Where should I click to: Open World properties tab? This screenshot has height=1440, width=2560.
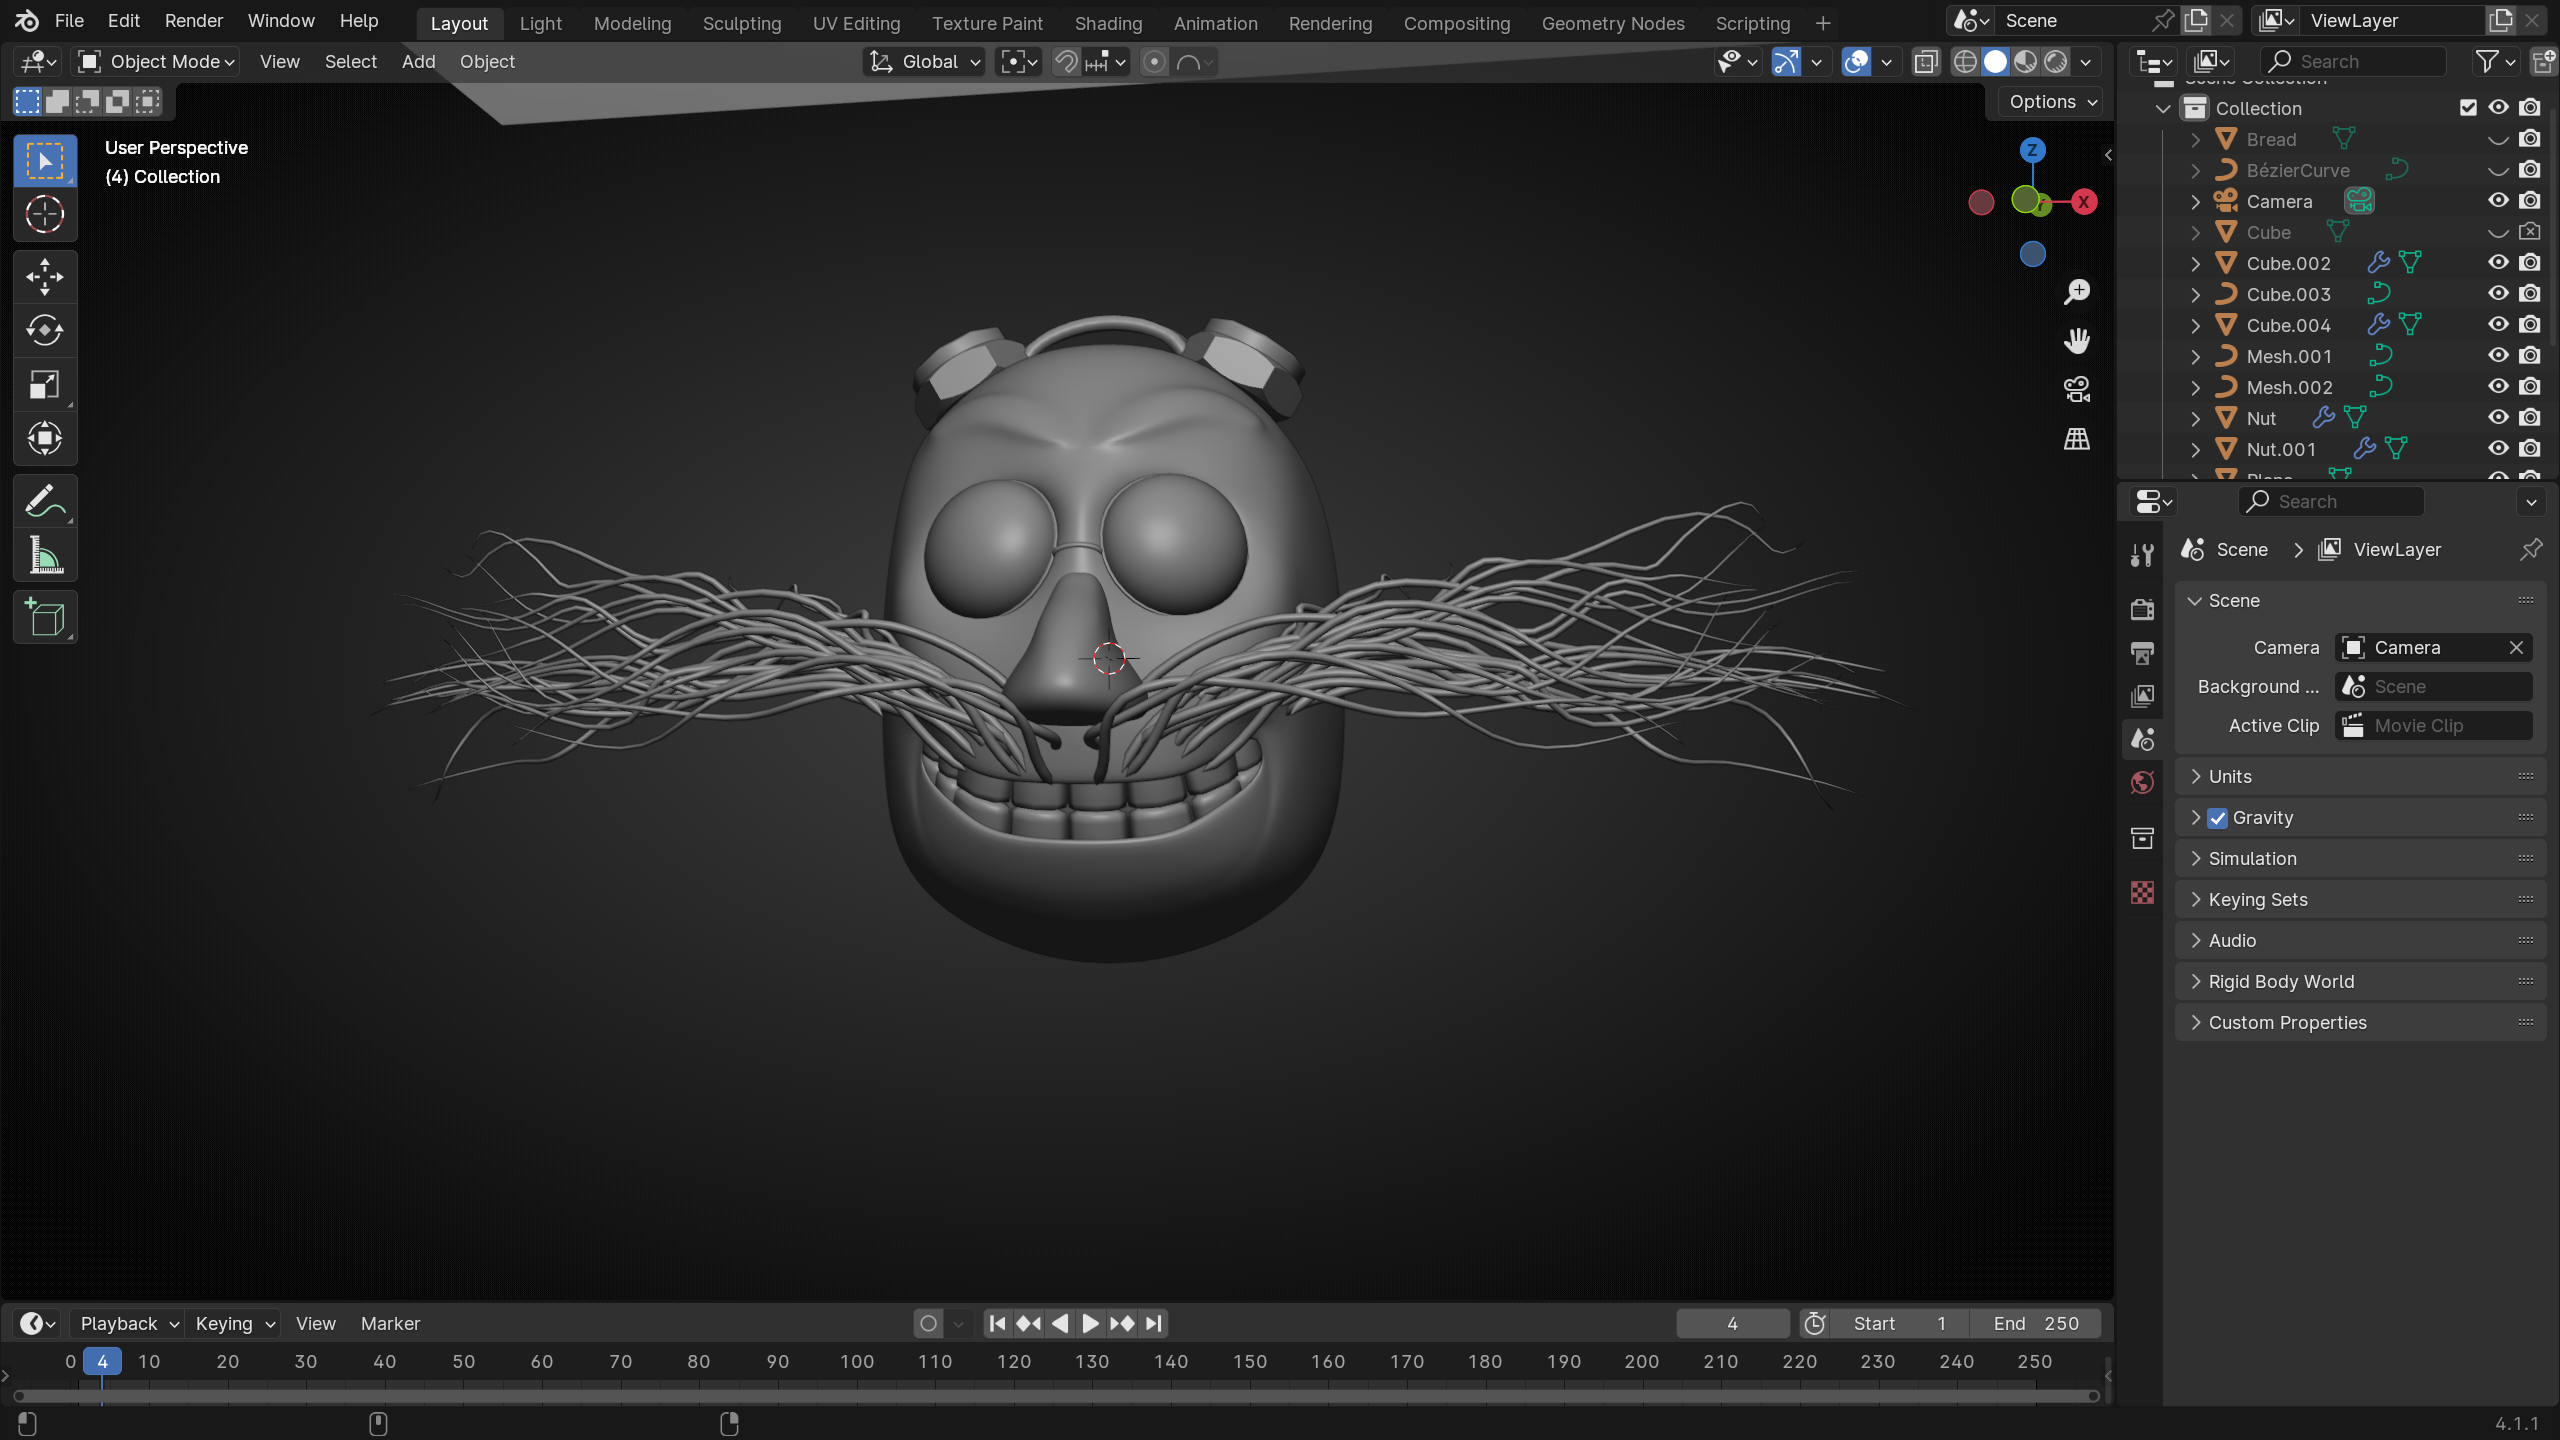[2142, 783]
